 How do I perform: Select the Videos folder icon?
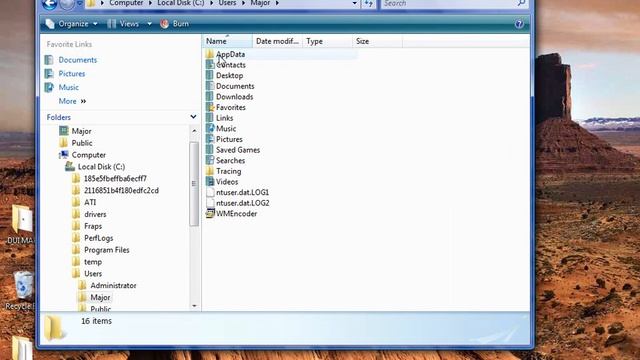click(x=210, y=182)
